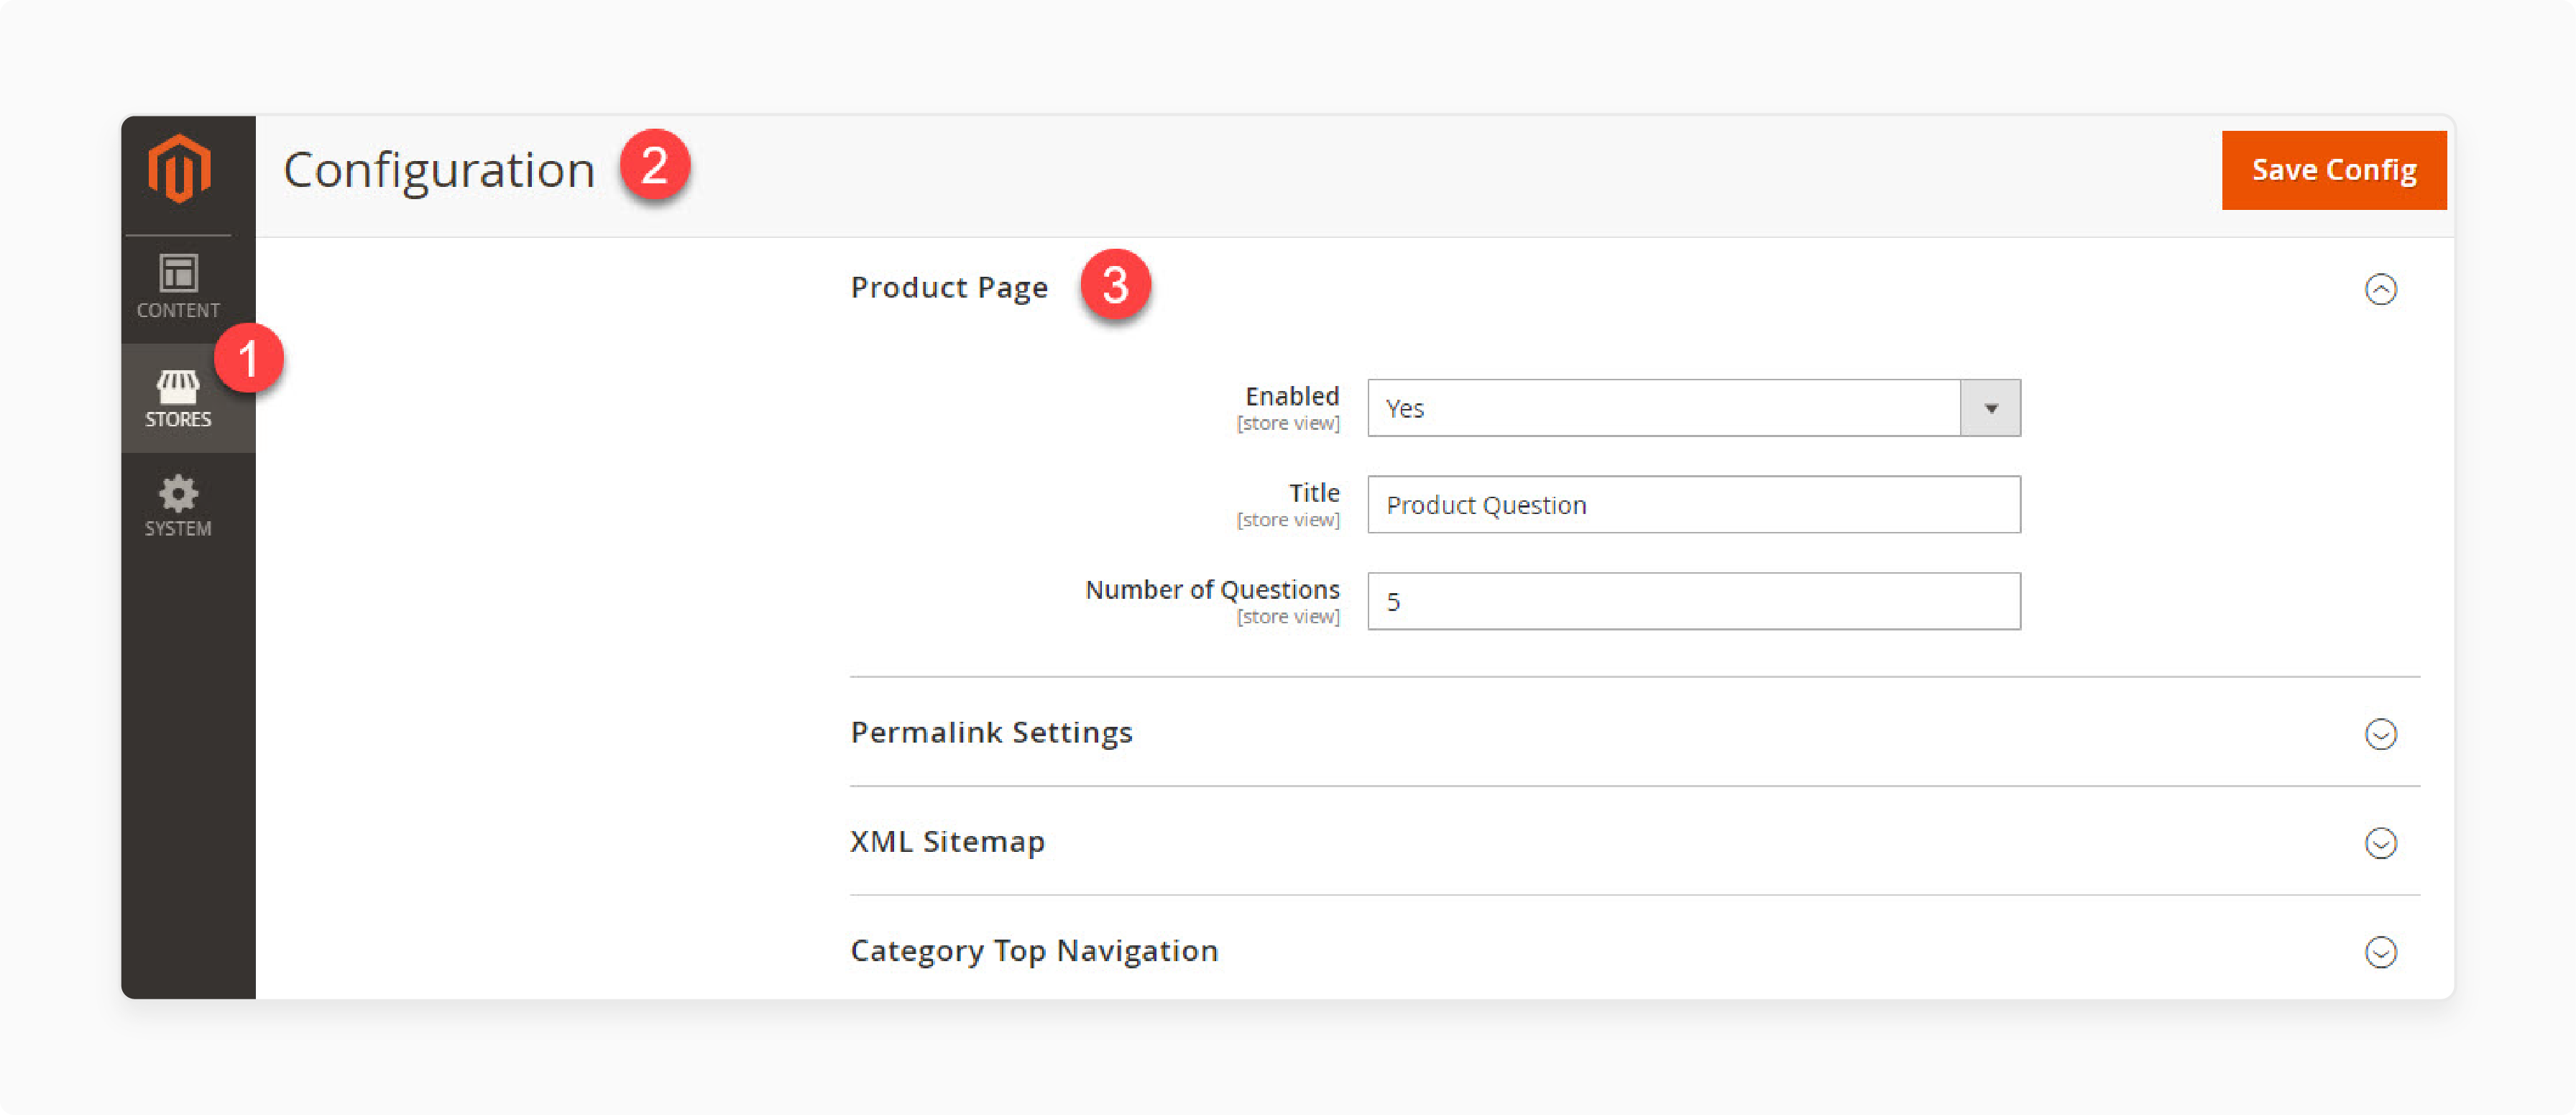Collapse the Product Page section chevron
This screenshot has height=1115, width=2576.
coord(2380,289)
